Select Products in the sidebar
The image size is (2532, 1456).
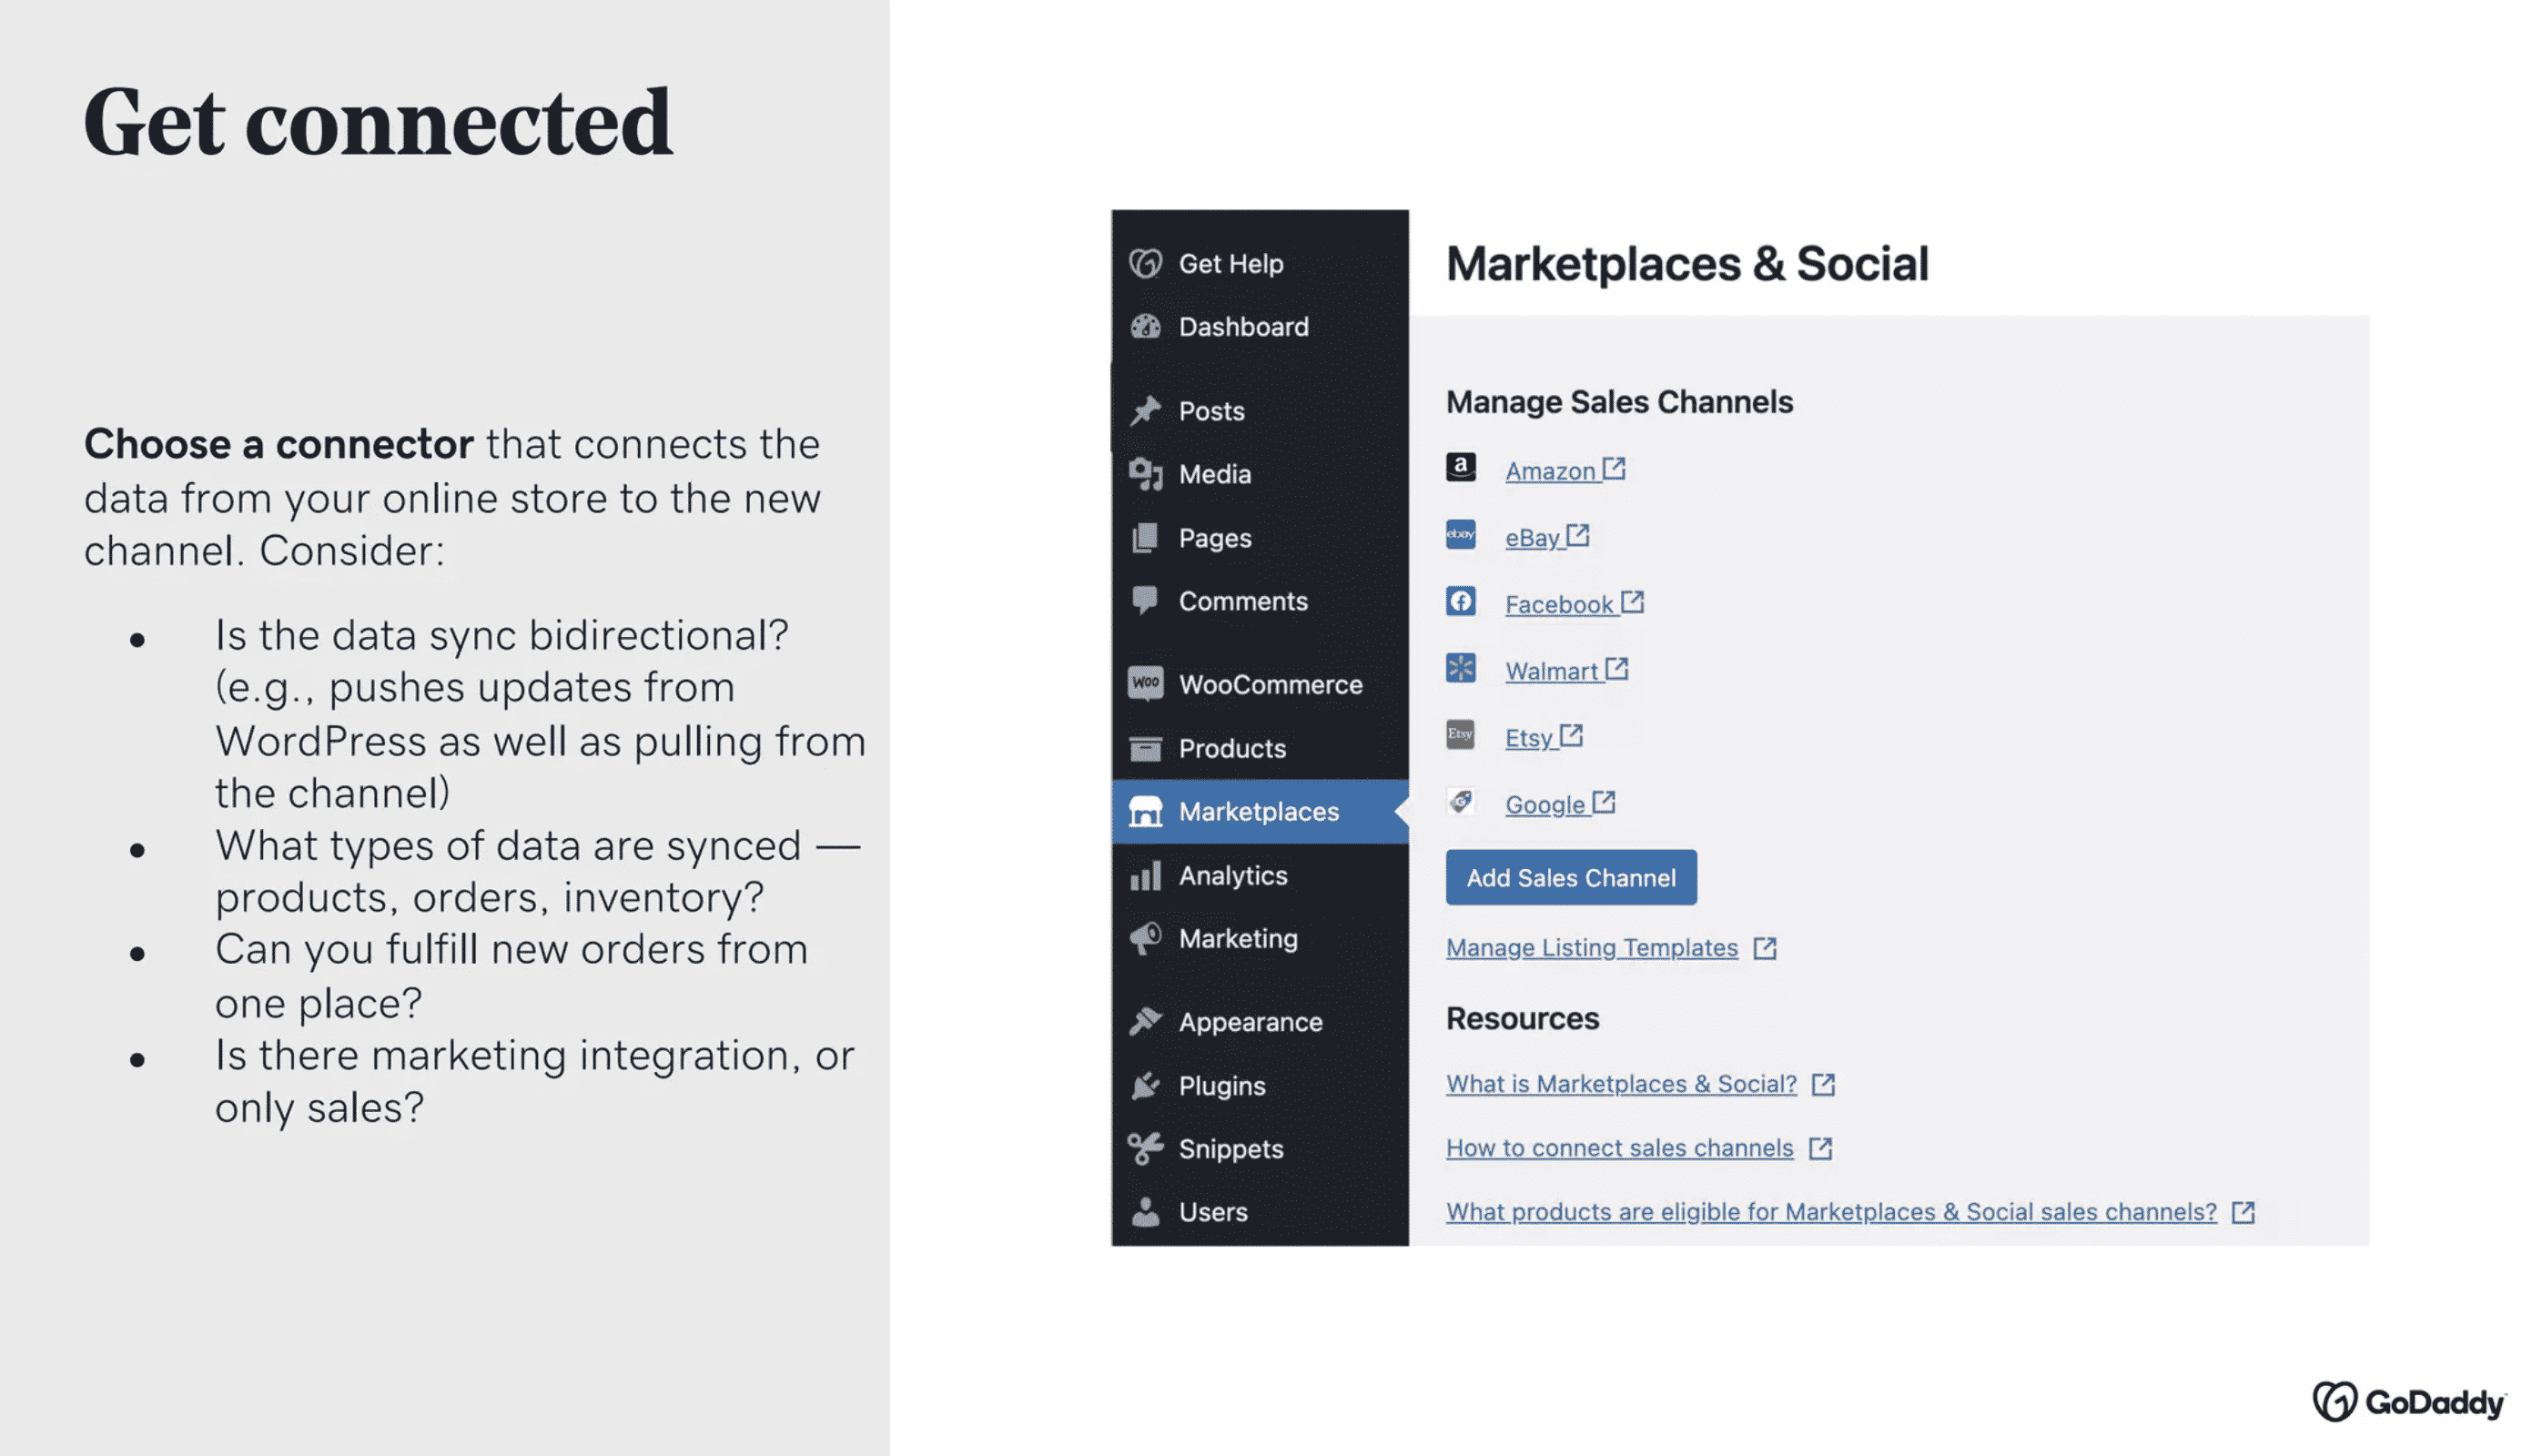pos(1260,748)
